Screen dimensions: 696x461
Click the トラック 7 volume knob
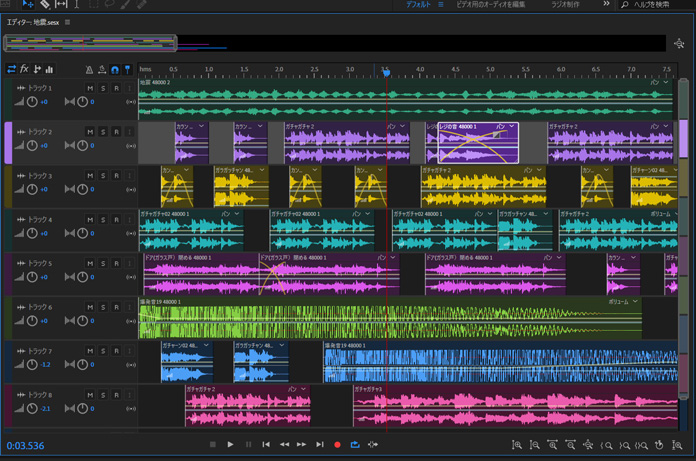[32, 365]
